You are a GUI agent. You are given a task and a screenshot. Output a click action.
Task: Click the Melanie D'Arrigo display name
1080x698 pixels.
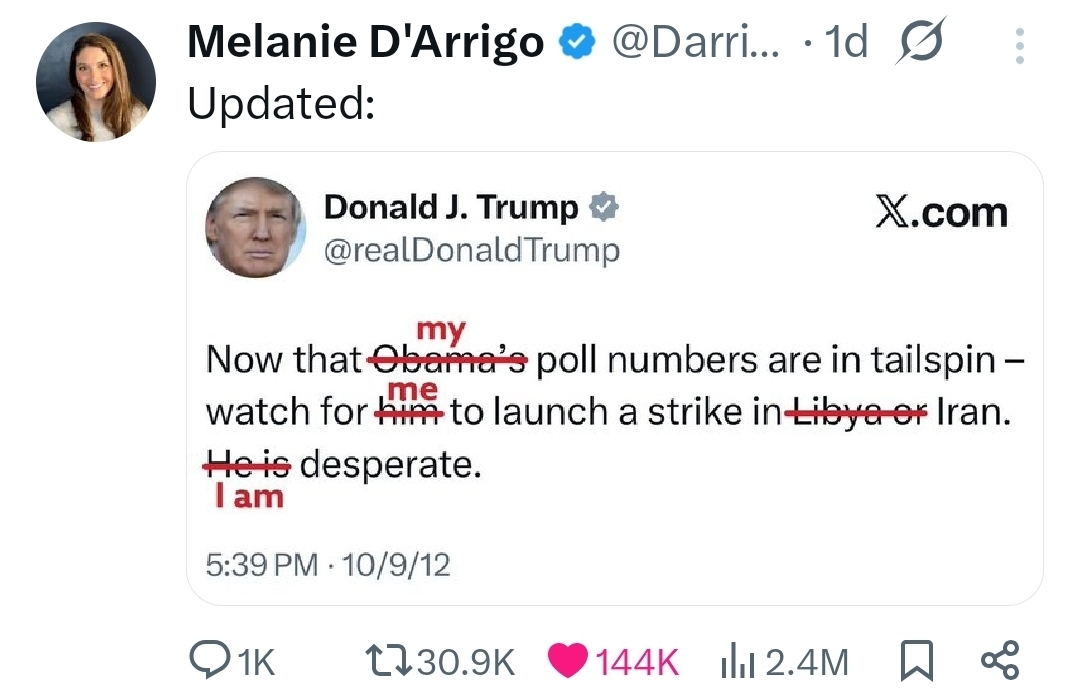365,42
